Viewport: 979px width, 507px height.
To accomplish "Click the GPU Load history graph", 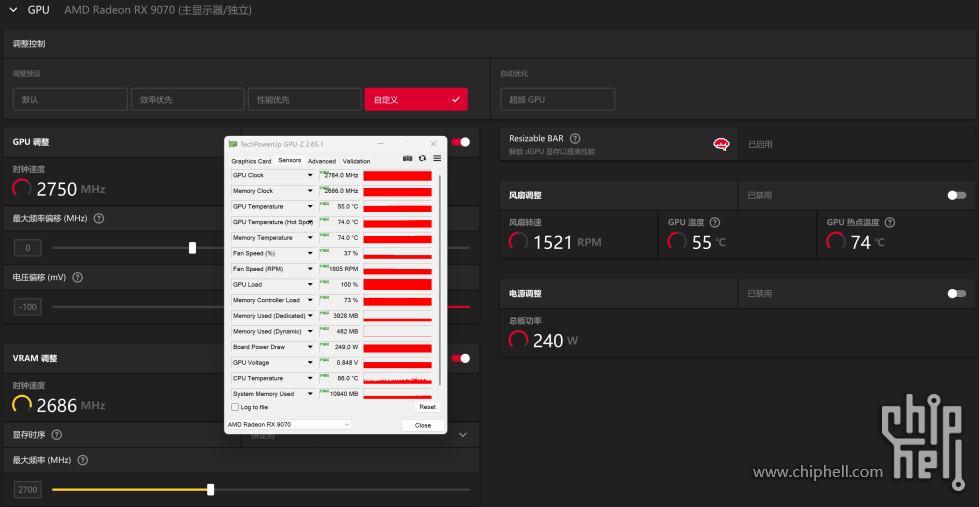I will tap(398, 285).
